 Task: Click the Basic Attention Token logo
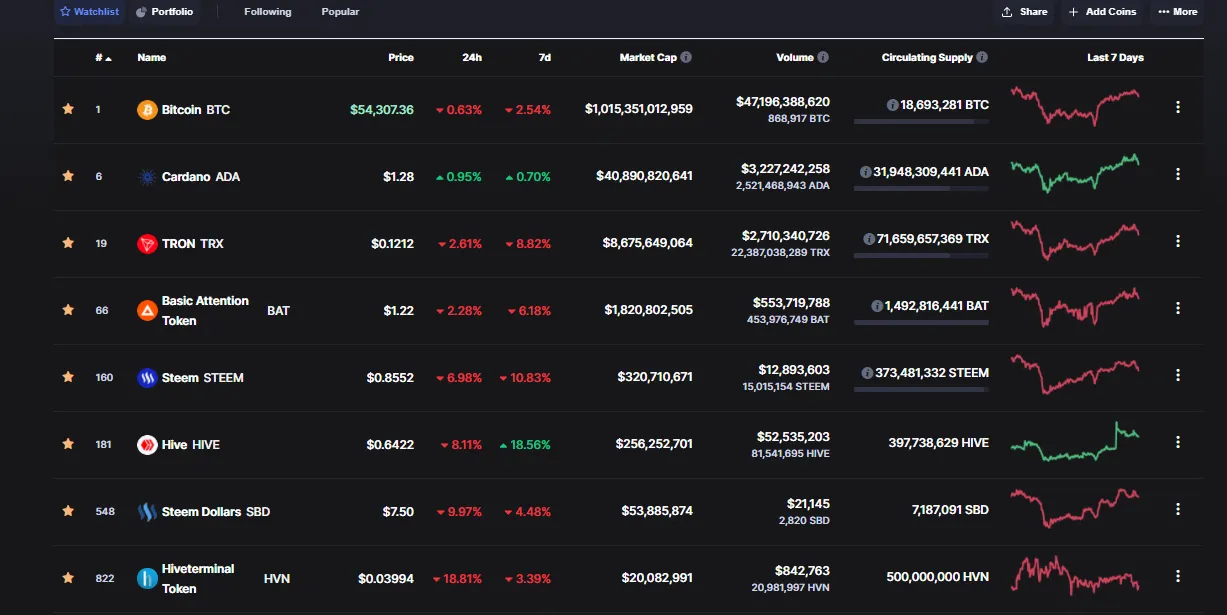(x=147, y=311)
